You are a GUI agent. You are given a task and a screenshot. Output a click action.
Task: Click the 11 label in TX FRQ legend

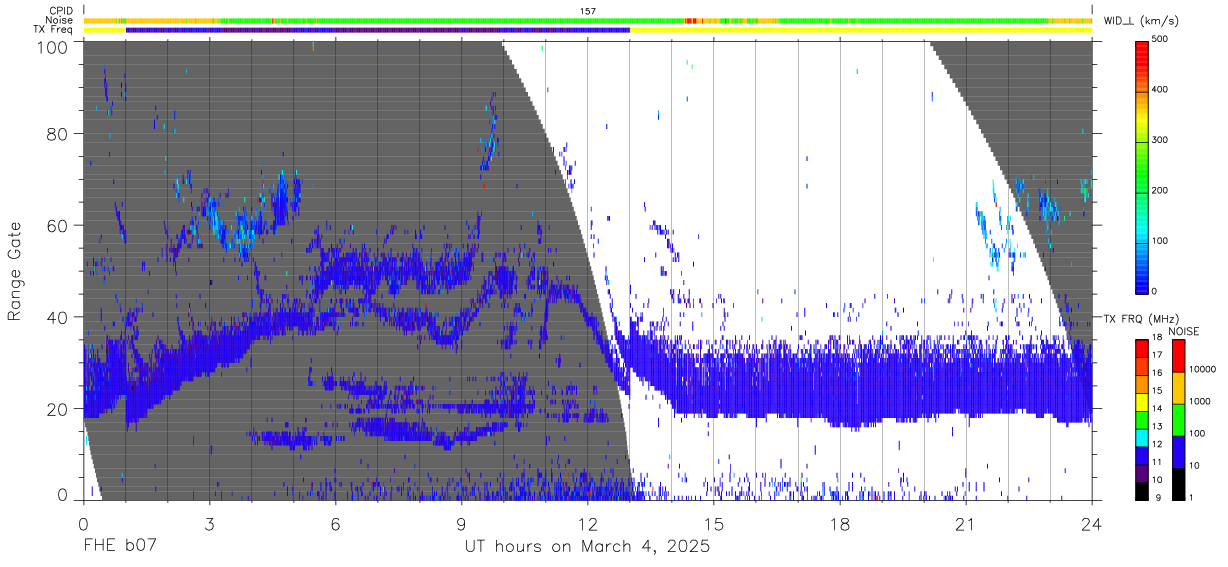tap(1157, 462)
